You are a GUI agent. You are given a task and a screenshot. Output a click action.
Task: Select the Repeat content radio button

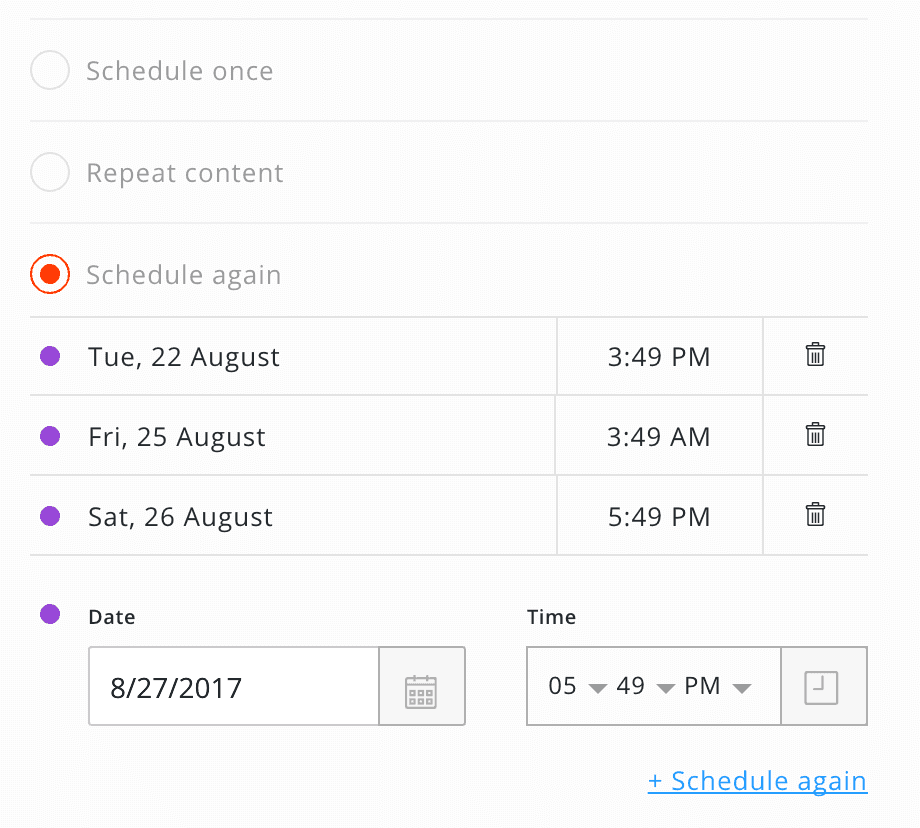click(50, 172)
